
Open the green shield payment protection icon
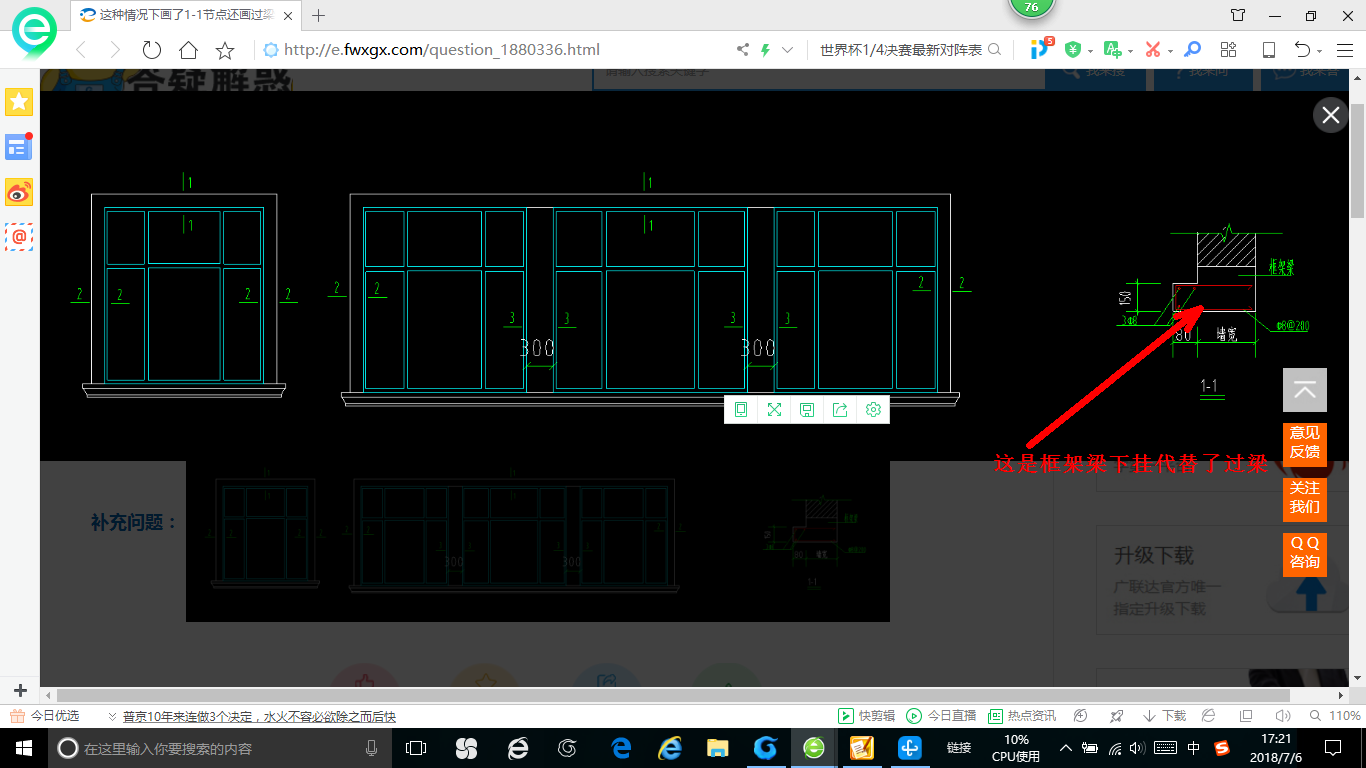(x=1073, y=50)
